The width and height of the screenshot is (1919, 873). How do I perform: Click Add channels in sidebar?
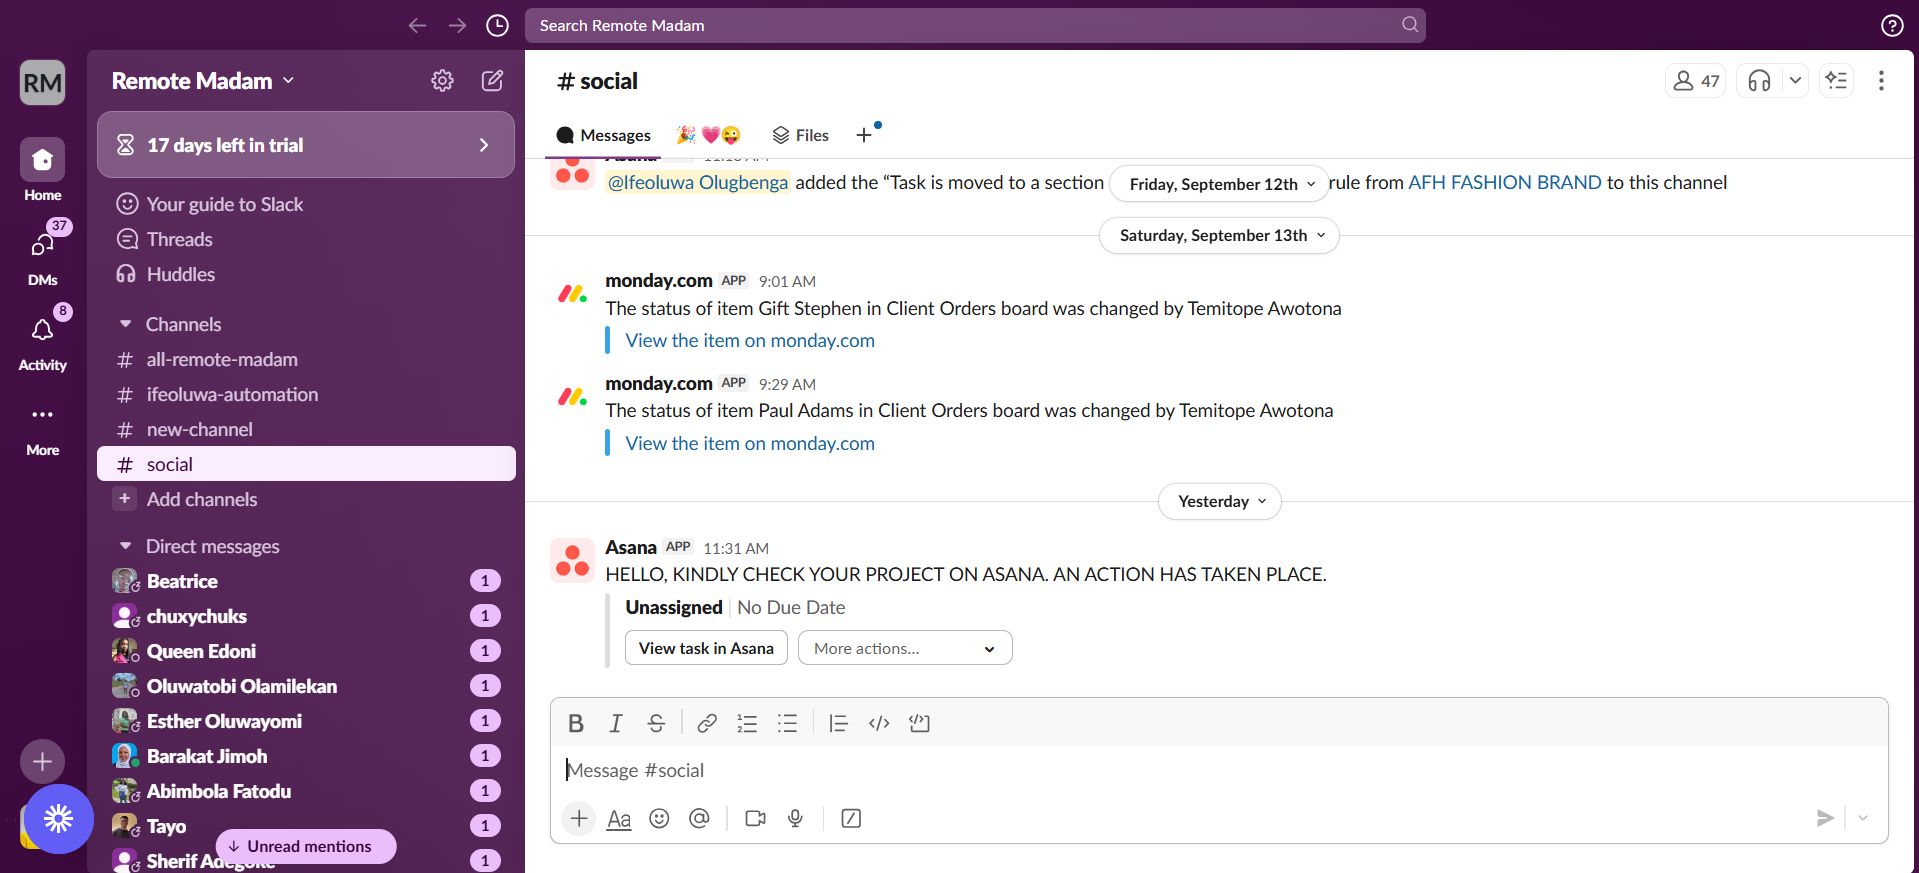click(x=306, y=499)
